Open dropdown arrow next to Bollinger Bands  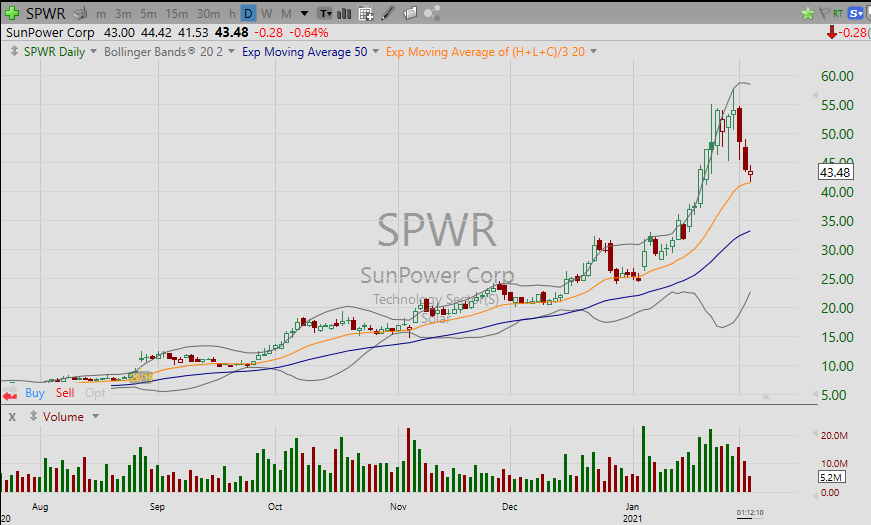pyautogui.click(x=231, y=51)
